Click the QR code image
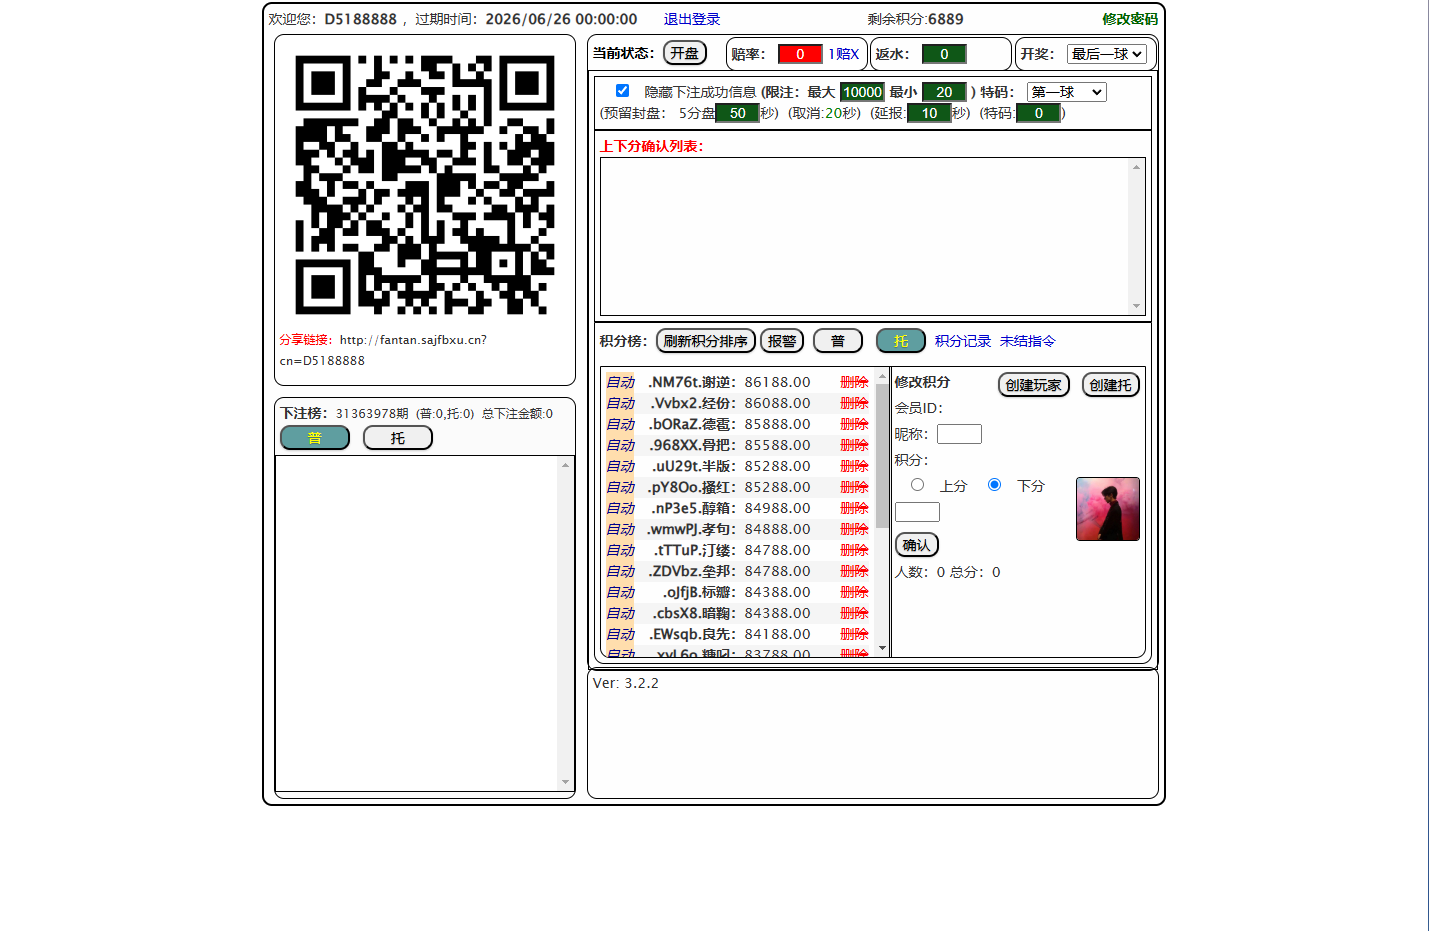The image size is (1429, 931). coord(424,185)
